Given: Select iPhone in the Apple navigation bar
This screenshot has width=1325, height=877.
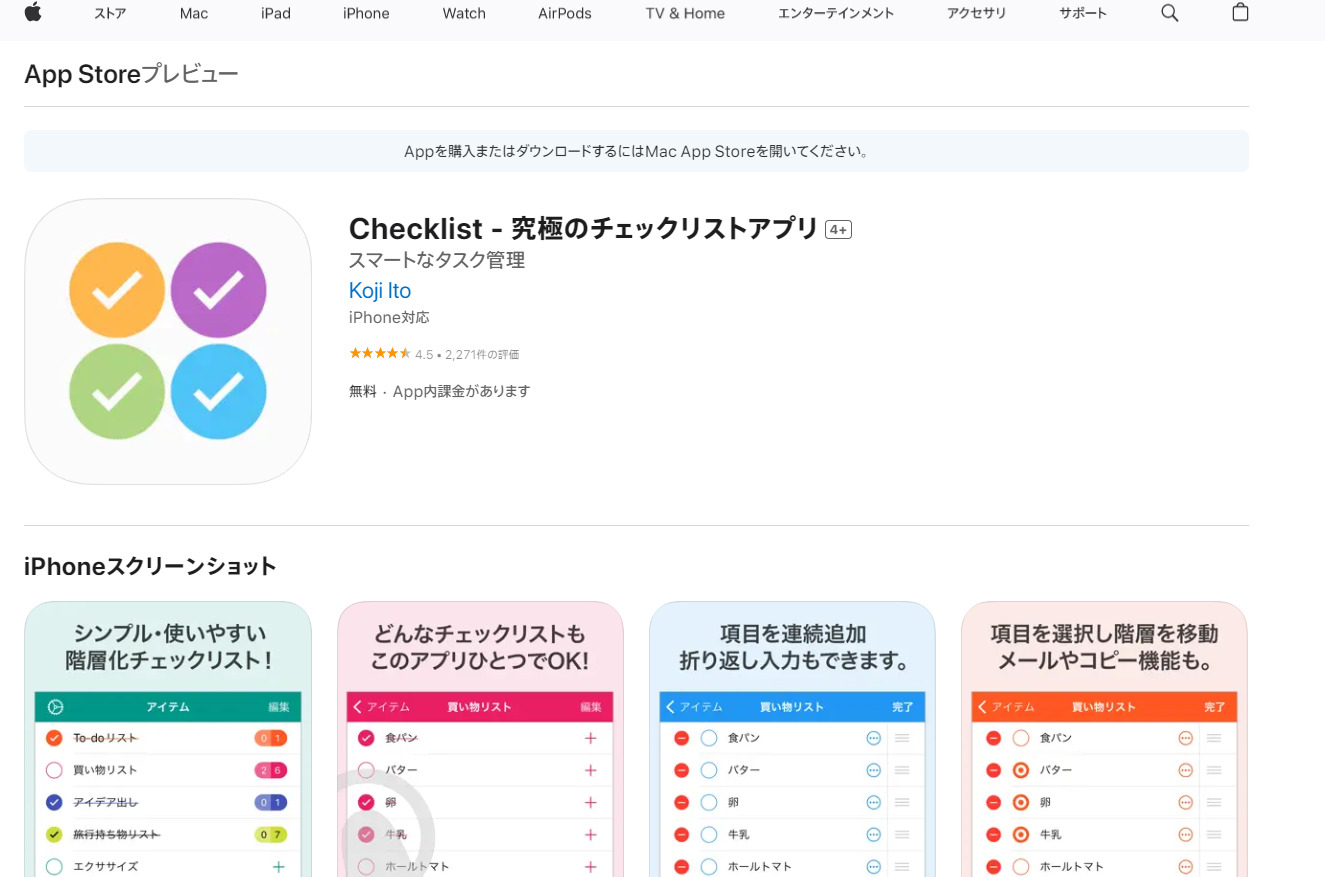Looking at the screenshot, I should point(365,13).
